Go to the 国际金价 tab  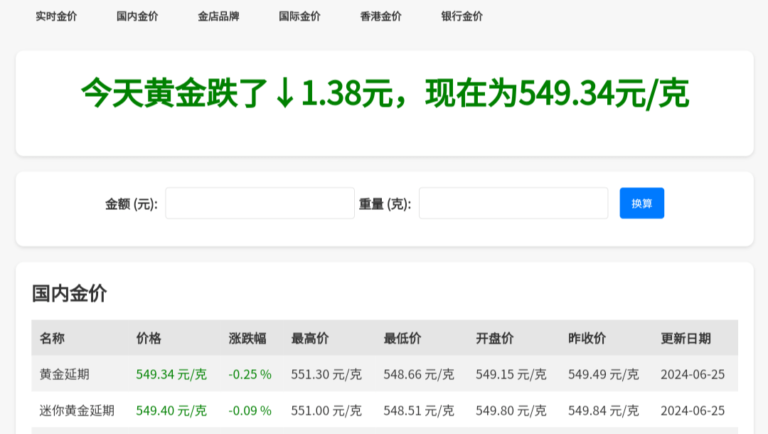[x=299, y=16]
